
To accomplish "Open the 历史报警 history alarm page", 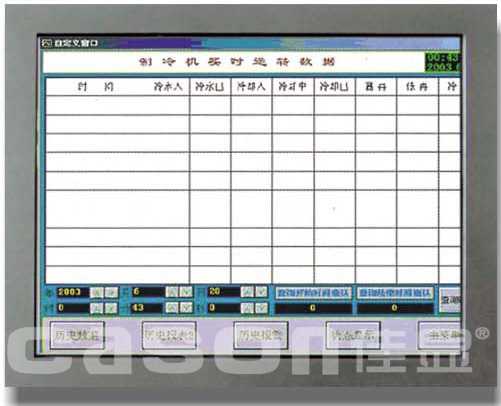I will pyautogui.click(x=261, y=335).
